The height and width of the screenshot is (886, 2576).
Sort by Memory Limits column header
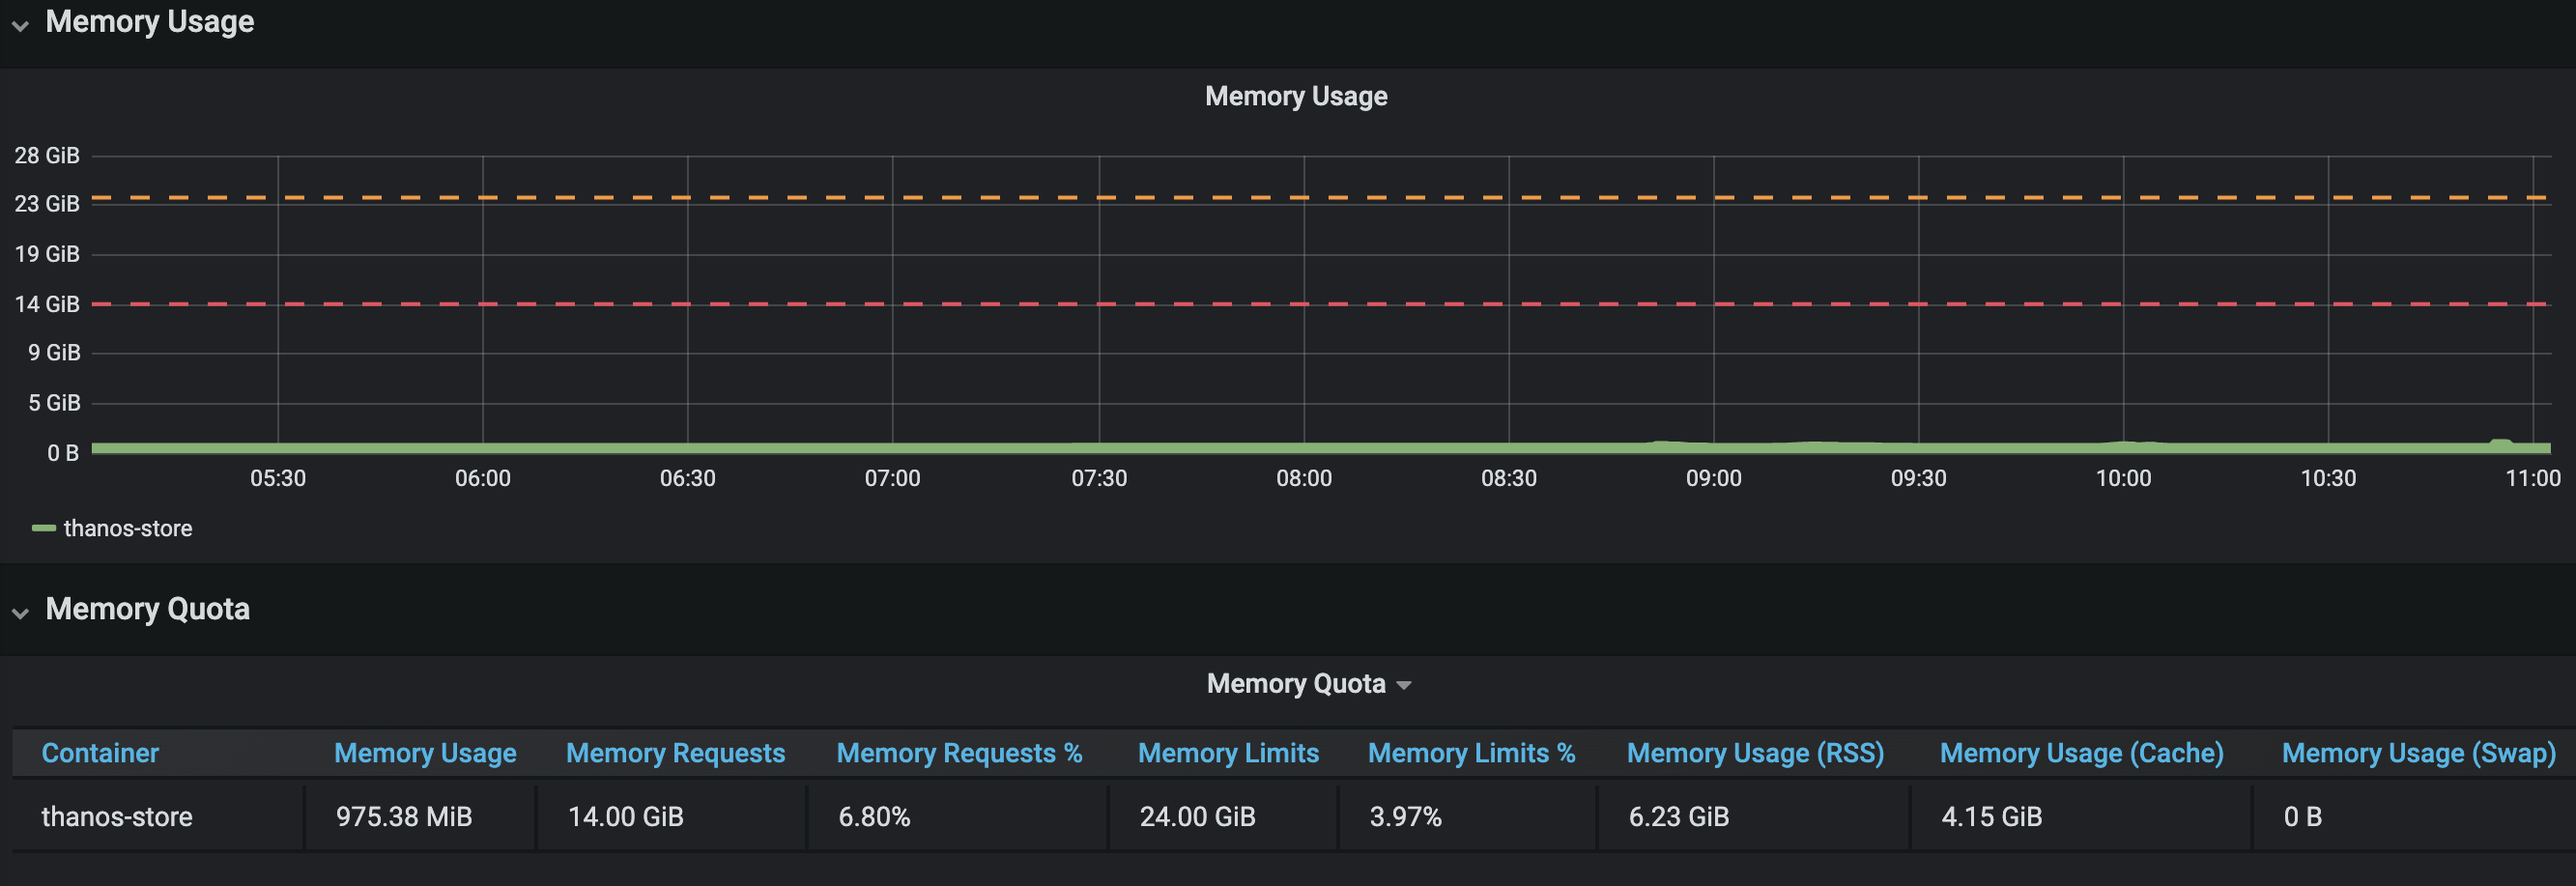tap(1228, 753)
